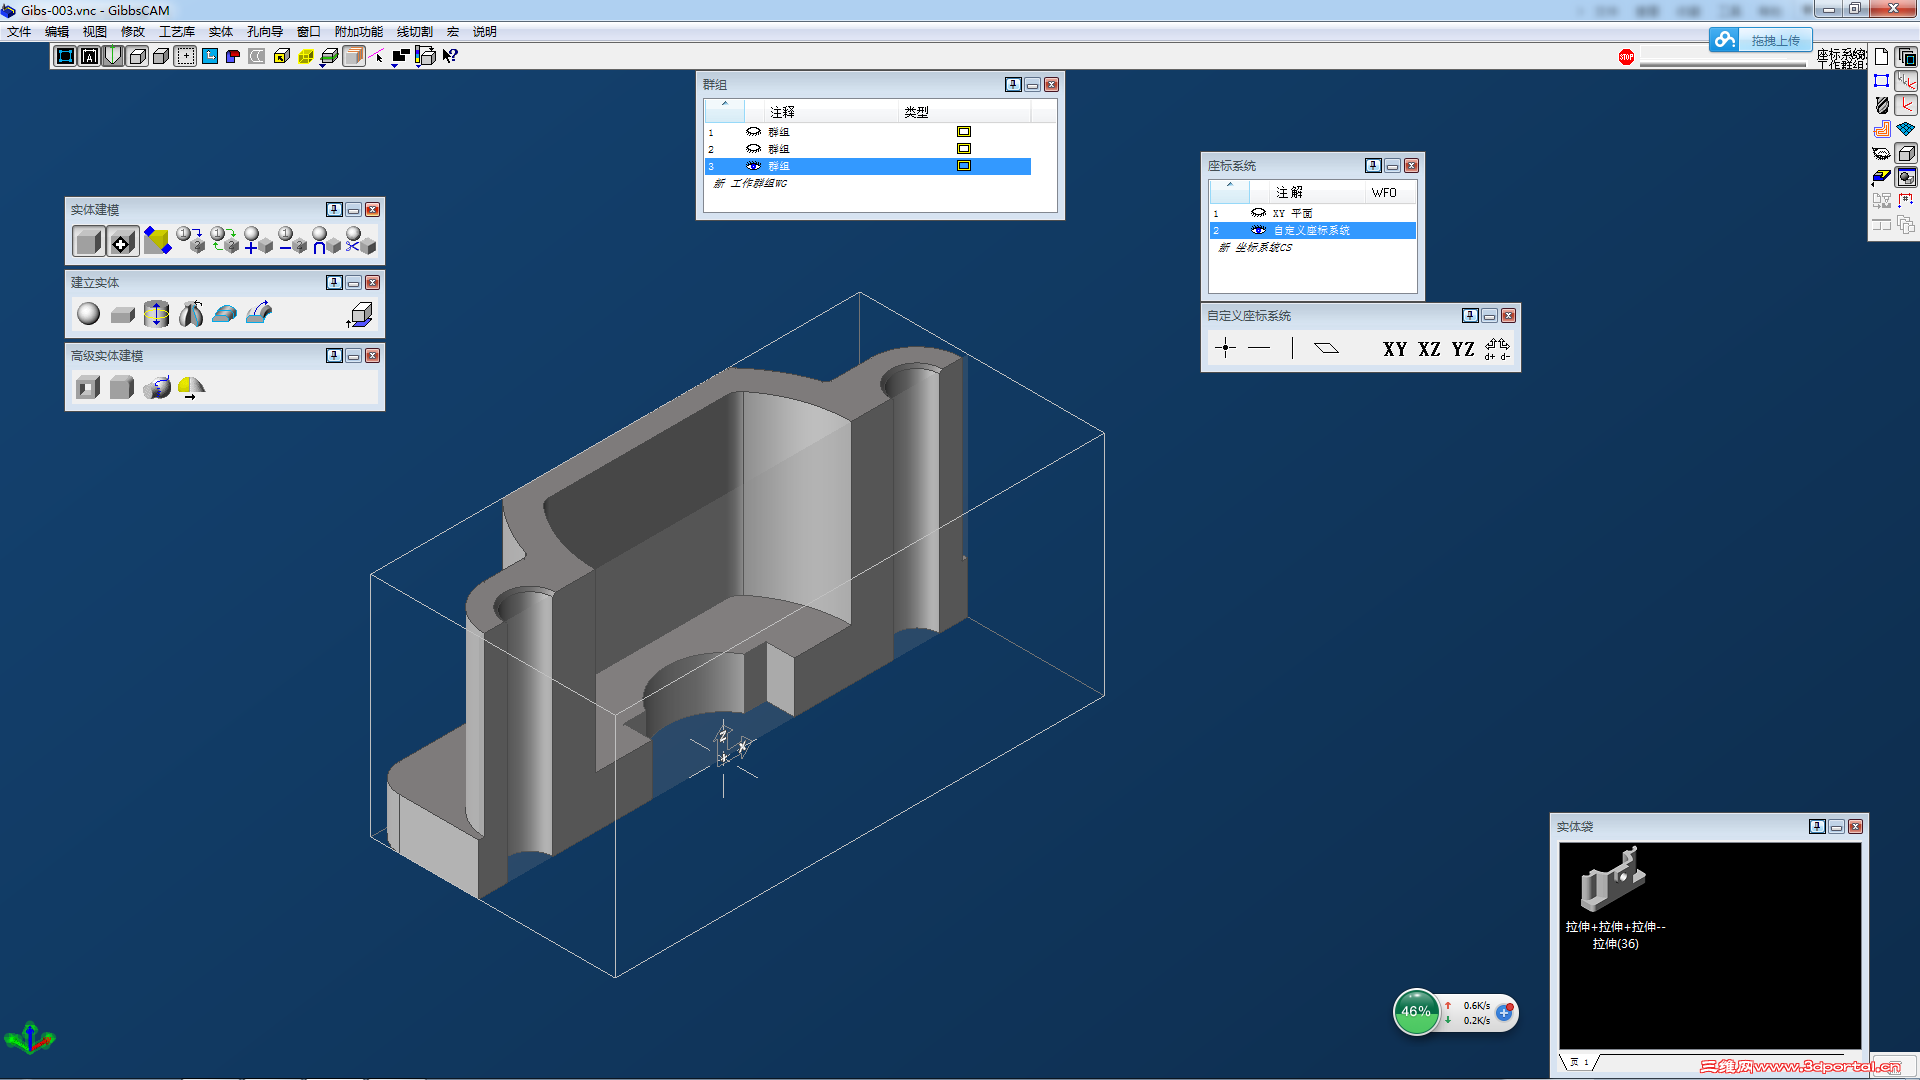Viewport: 1920px width, 1080px height.
Task: Select the solid thumbnail in 实体袋 panel
Action: click(x=1613, y=878)
